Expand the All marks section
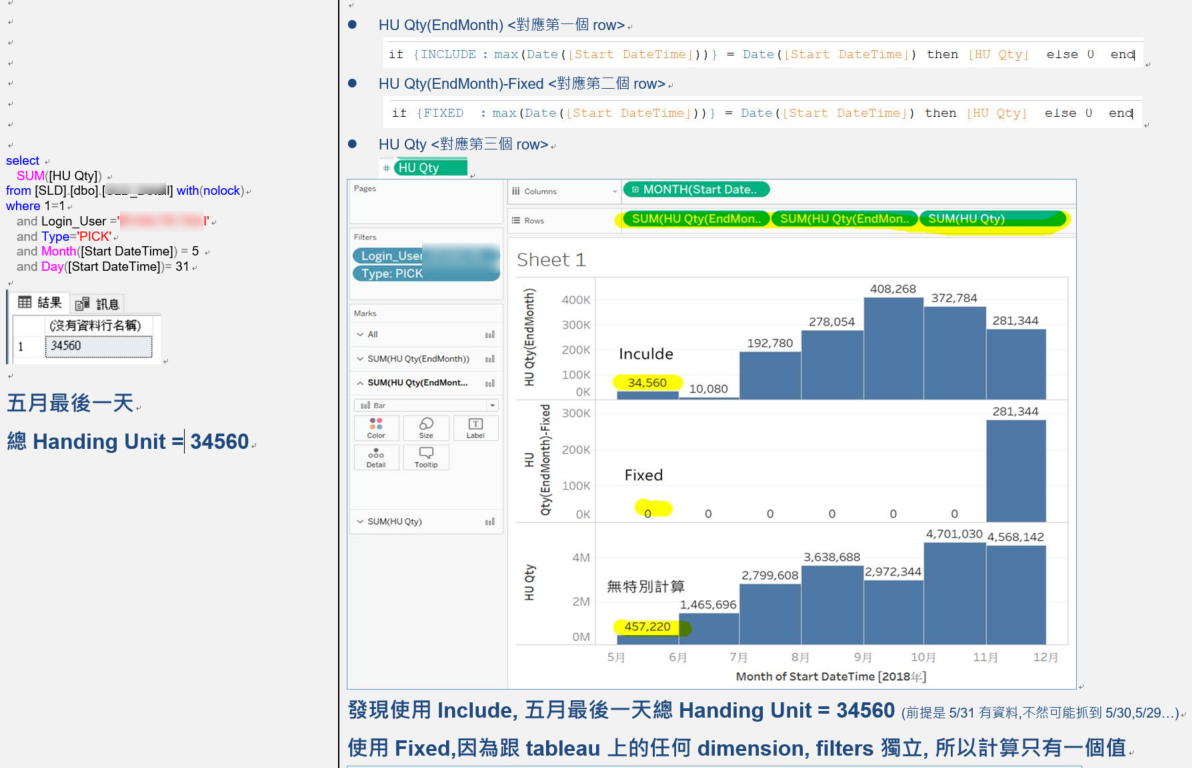 tap(360, 335)
